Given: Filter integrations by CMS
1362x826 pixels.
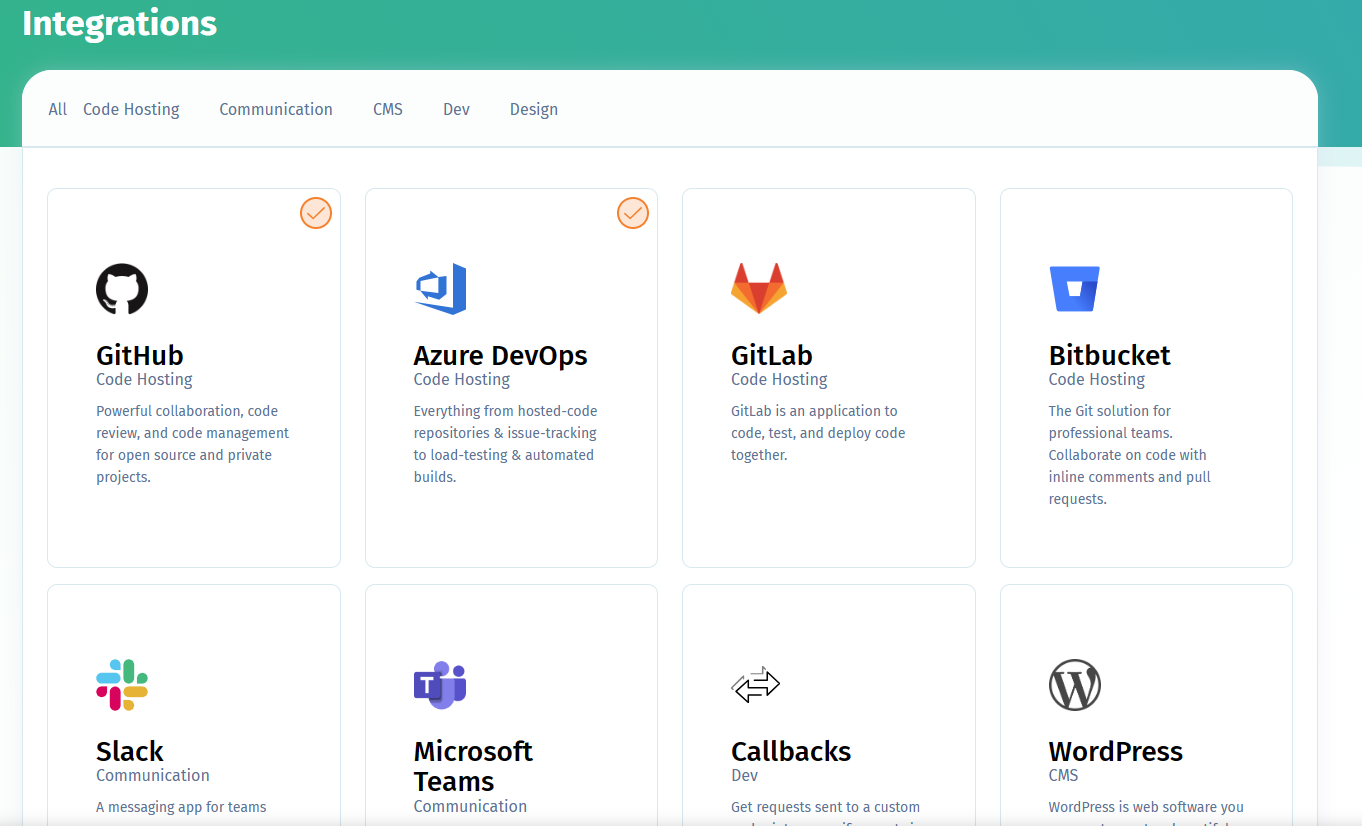Looking at the screenshot, I should [388, 109].
